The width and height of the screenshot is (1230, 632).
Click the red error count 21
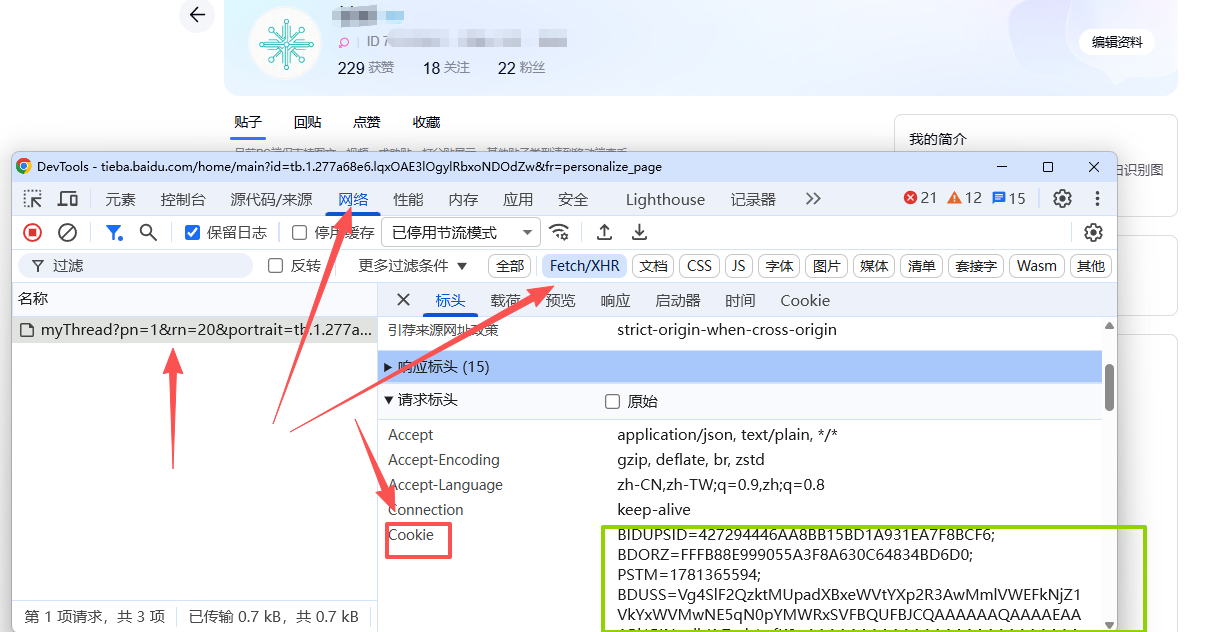pos(920,198)
